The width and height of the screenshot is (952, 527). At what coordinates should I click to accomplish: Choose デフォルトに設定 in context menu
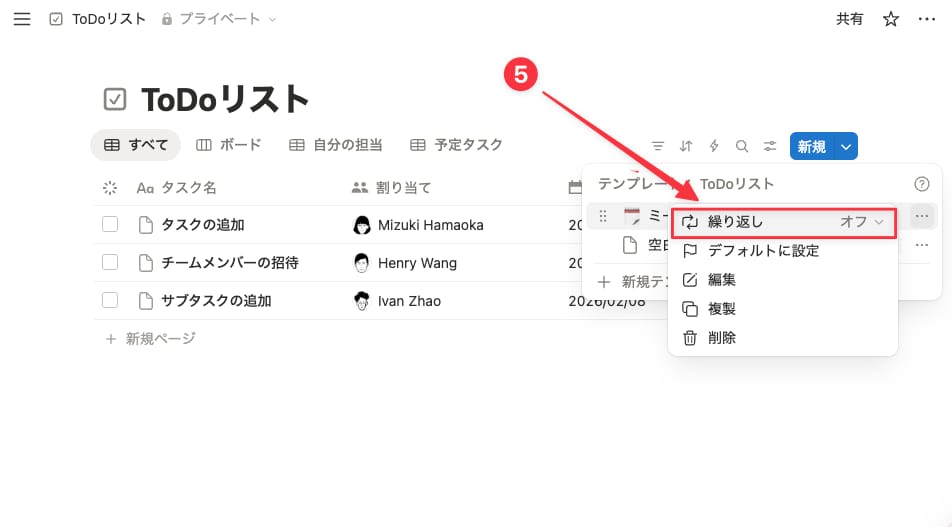coord(783,251)
